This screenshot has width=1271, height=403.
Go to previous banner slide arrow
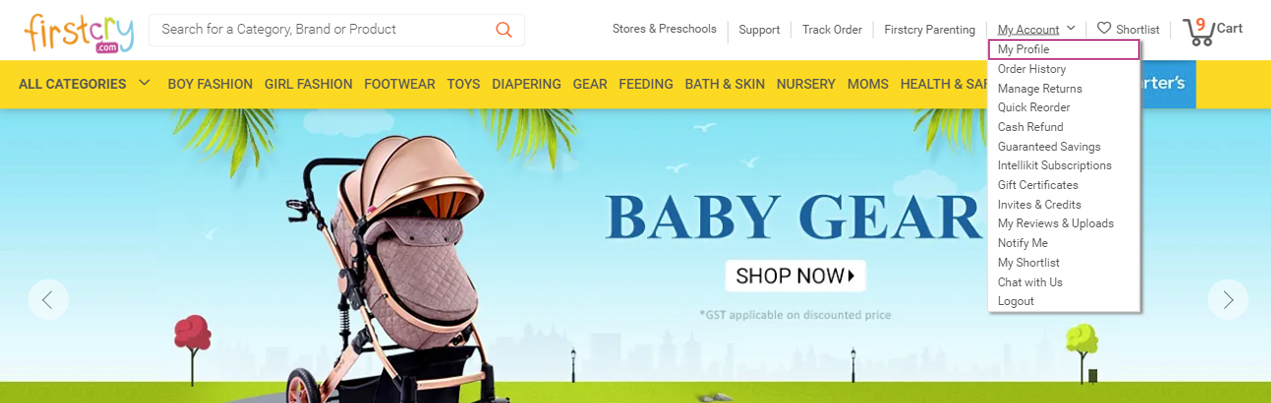[x=48, y=299]
